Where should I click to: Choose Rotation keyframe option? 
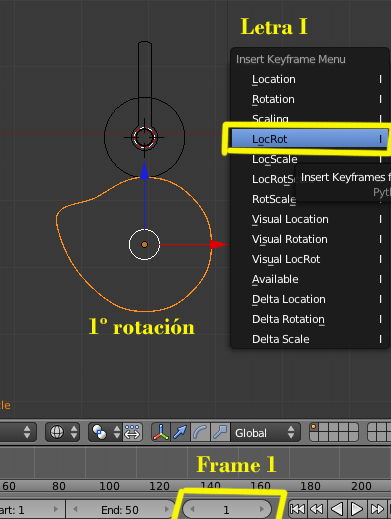click(310, 99)
